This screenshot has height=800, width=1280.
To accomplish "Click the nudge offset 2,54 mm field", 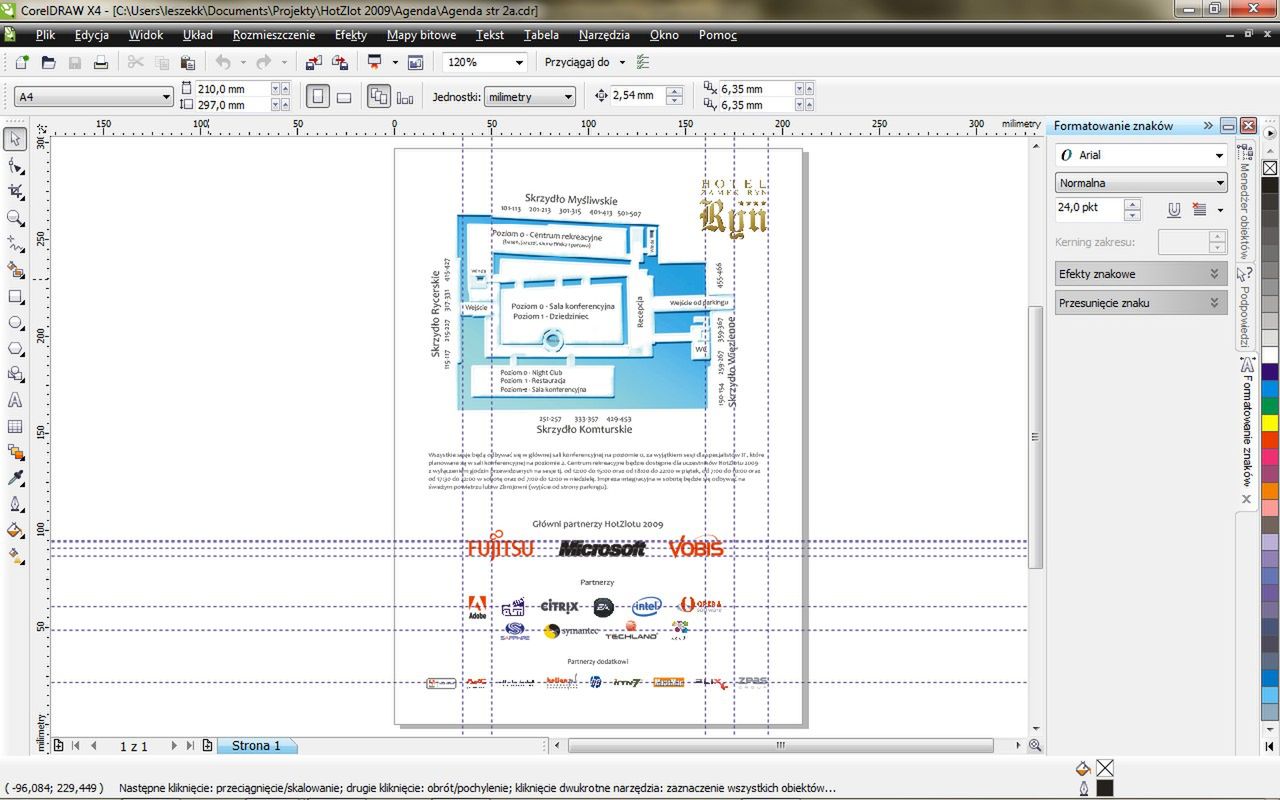I will pos(637,96).
